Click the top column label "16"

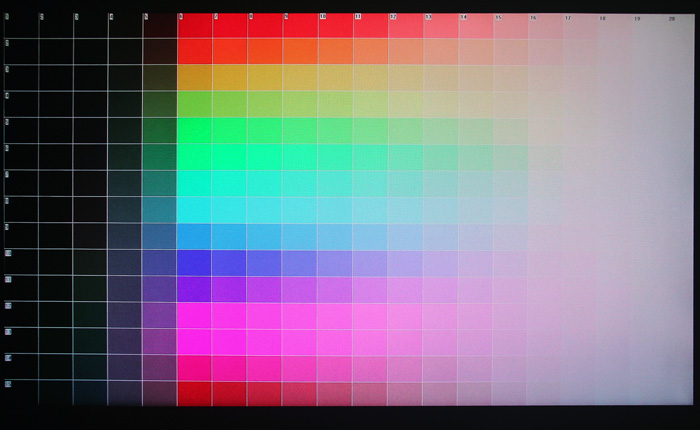tap(533, 18)
